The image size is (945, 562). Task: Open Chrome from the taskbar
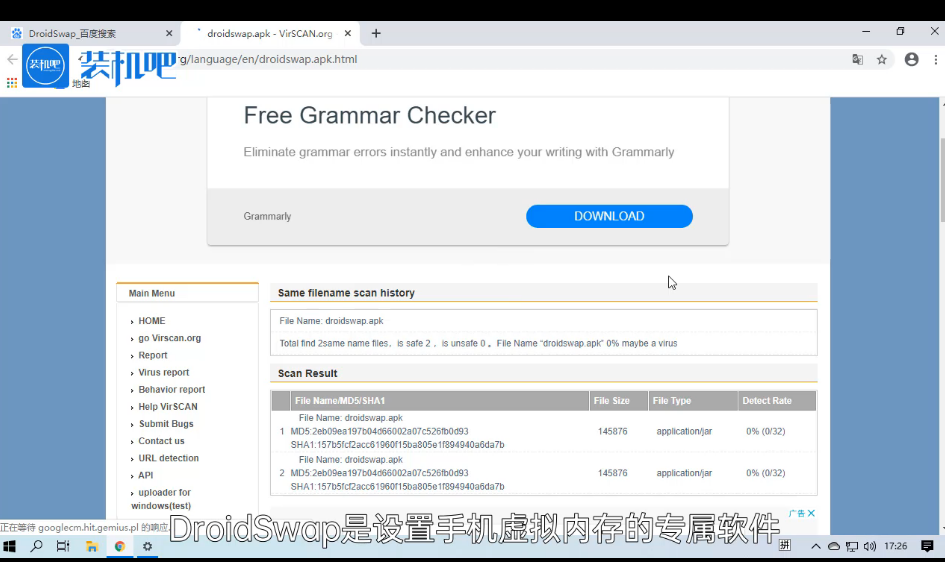[x=119, y=546]
